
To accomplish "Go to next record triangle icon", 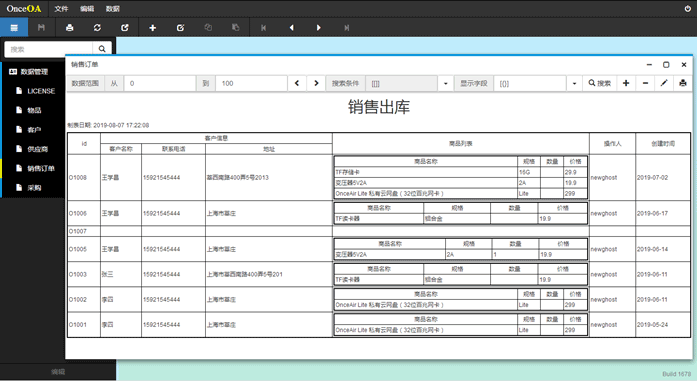I will click(319, 28).
